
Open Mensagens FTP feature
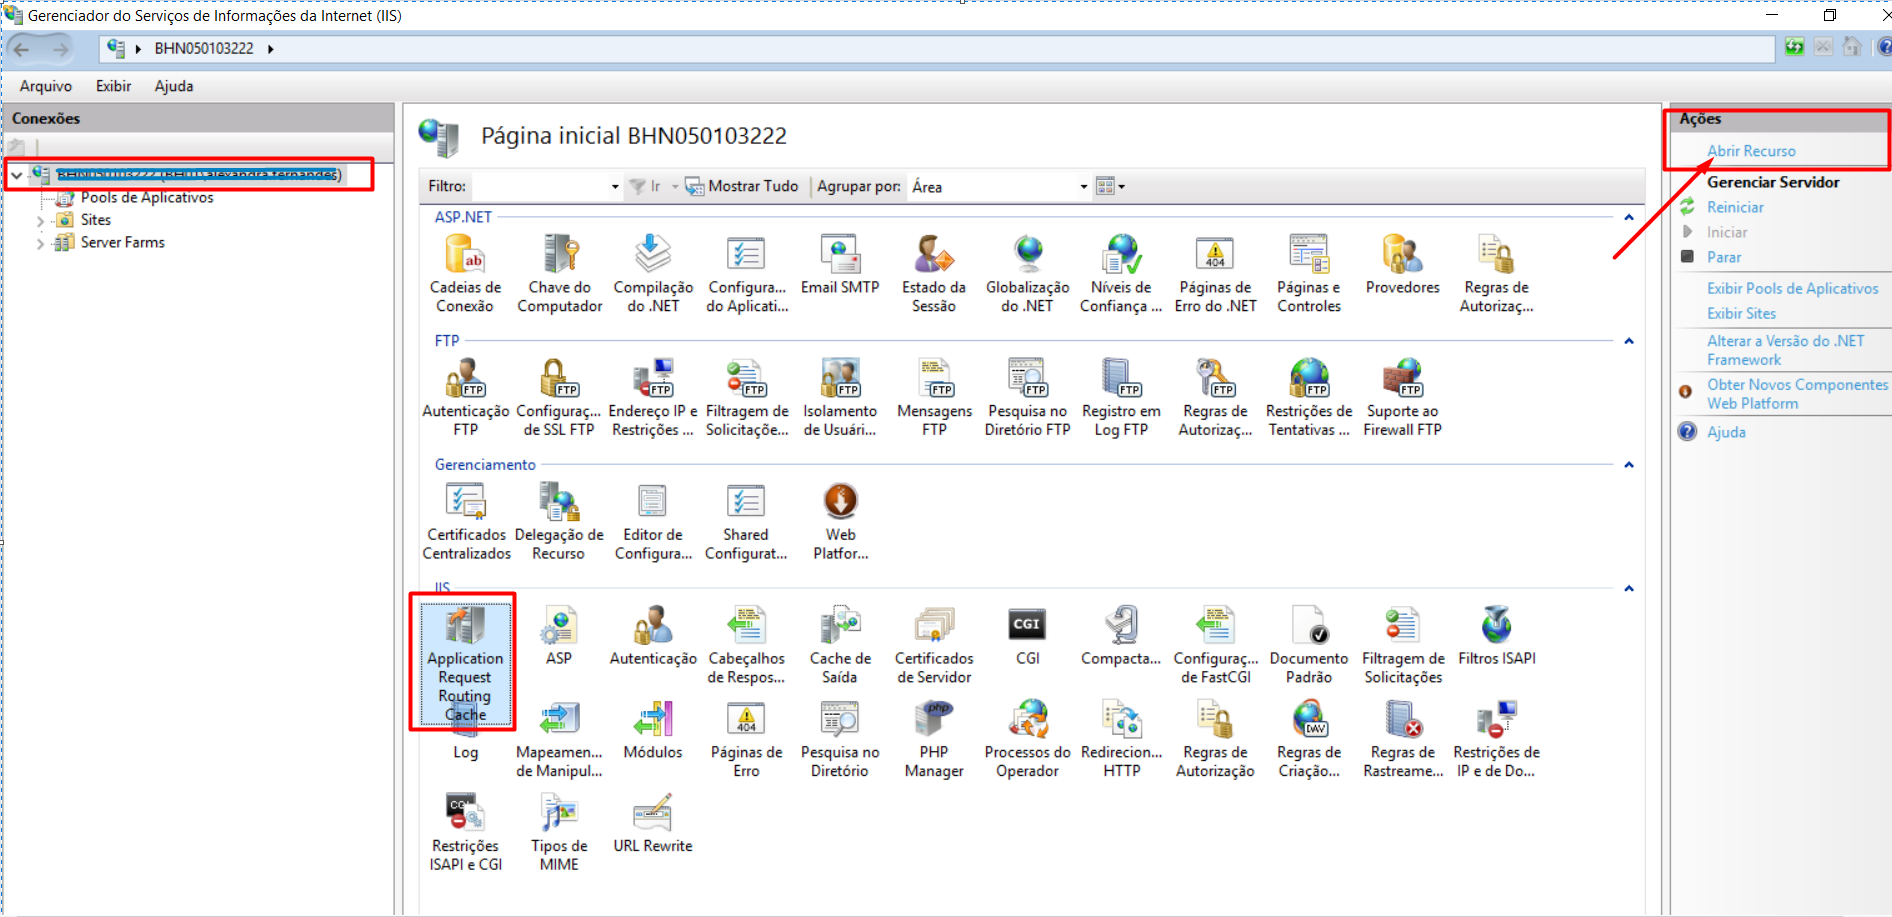click(934, 398)
